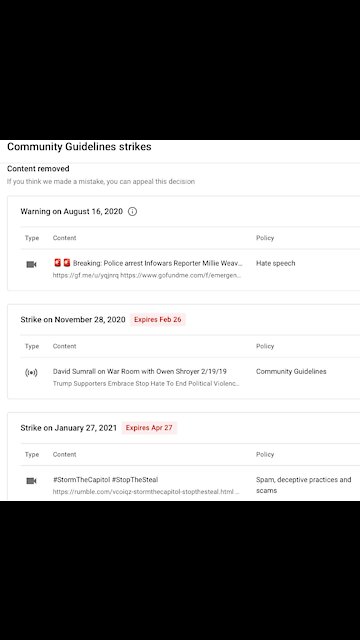Click live stream icon in David Sumrall row
360x640 pixels.
tap(31, 372)
